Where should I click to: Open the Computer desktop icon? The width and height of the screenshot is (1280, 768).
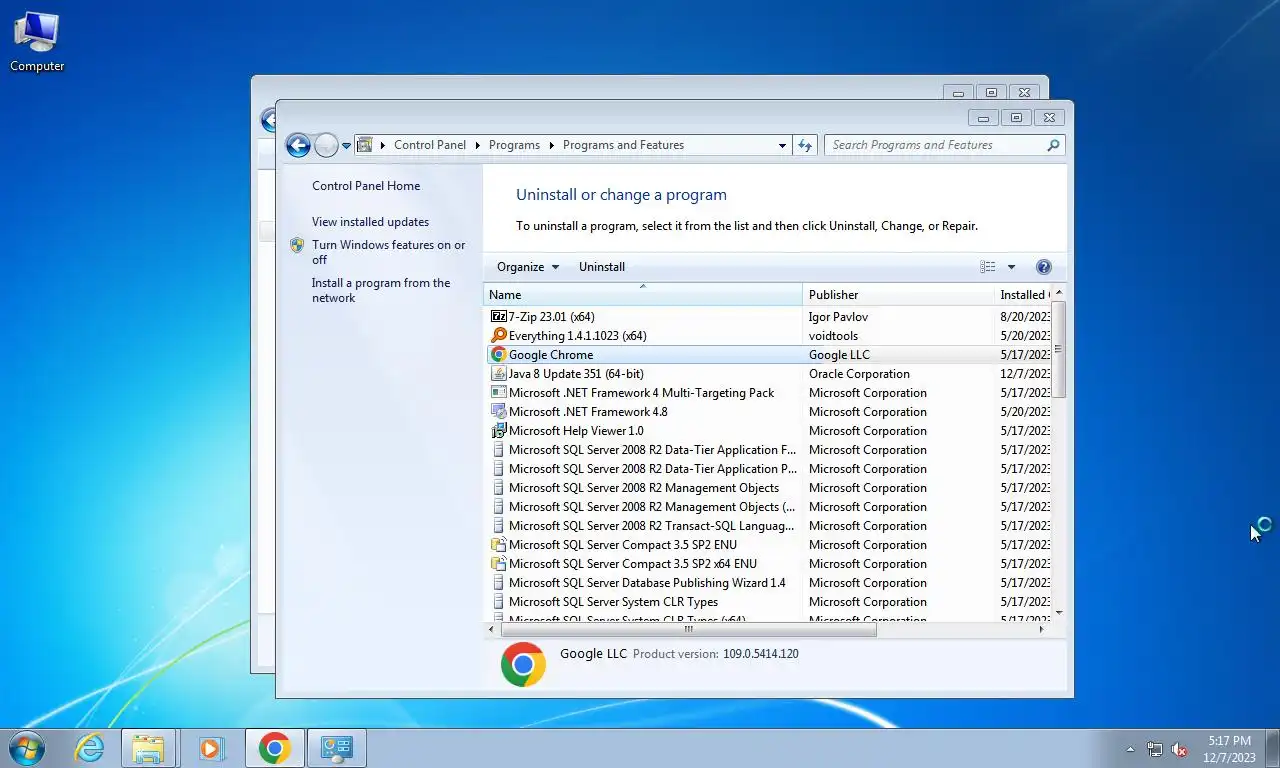(37, 42)
